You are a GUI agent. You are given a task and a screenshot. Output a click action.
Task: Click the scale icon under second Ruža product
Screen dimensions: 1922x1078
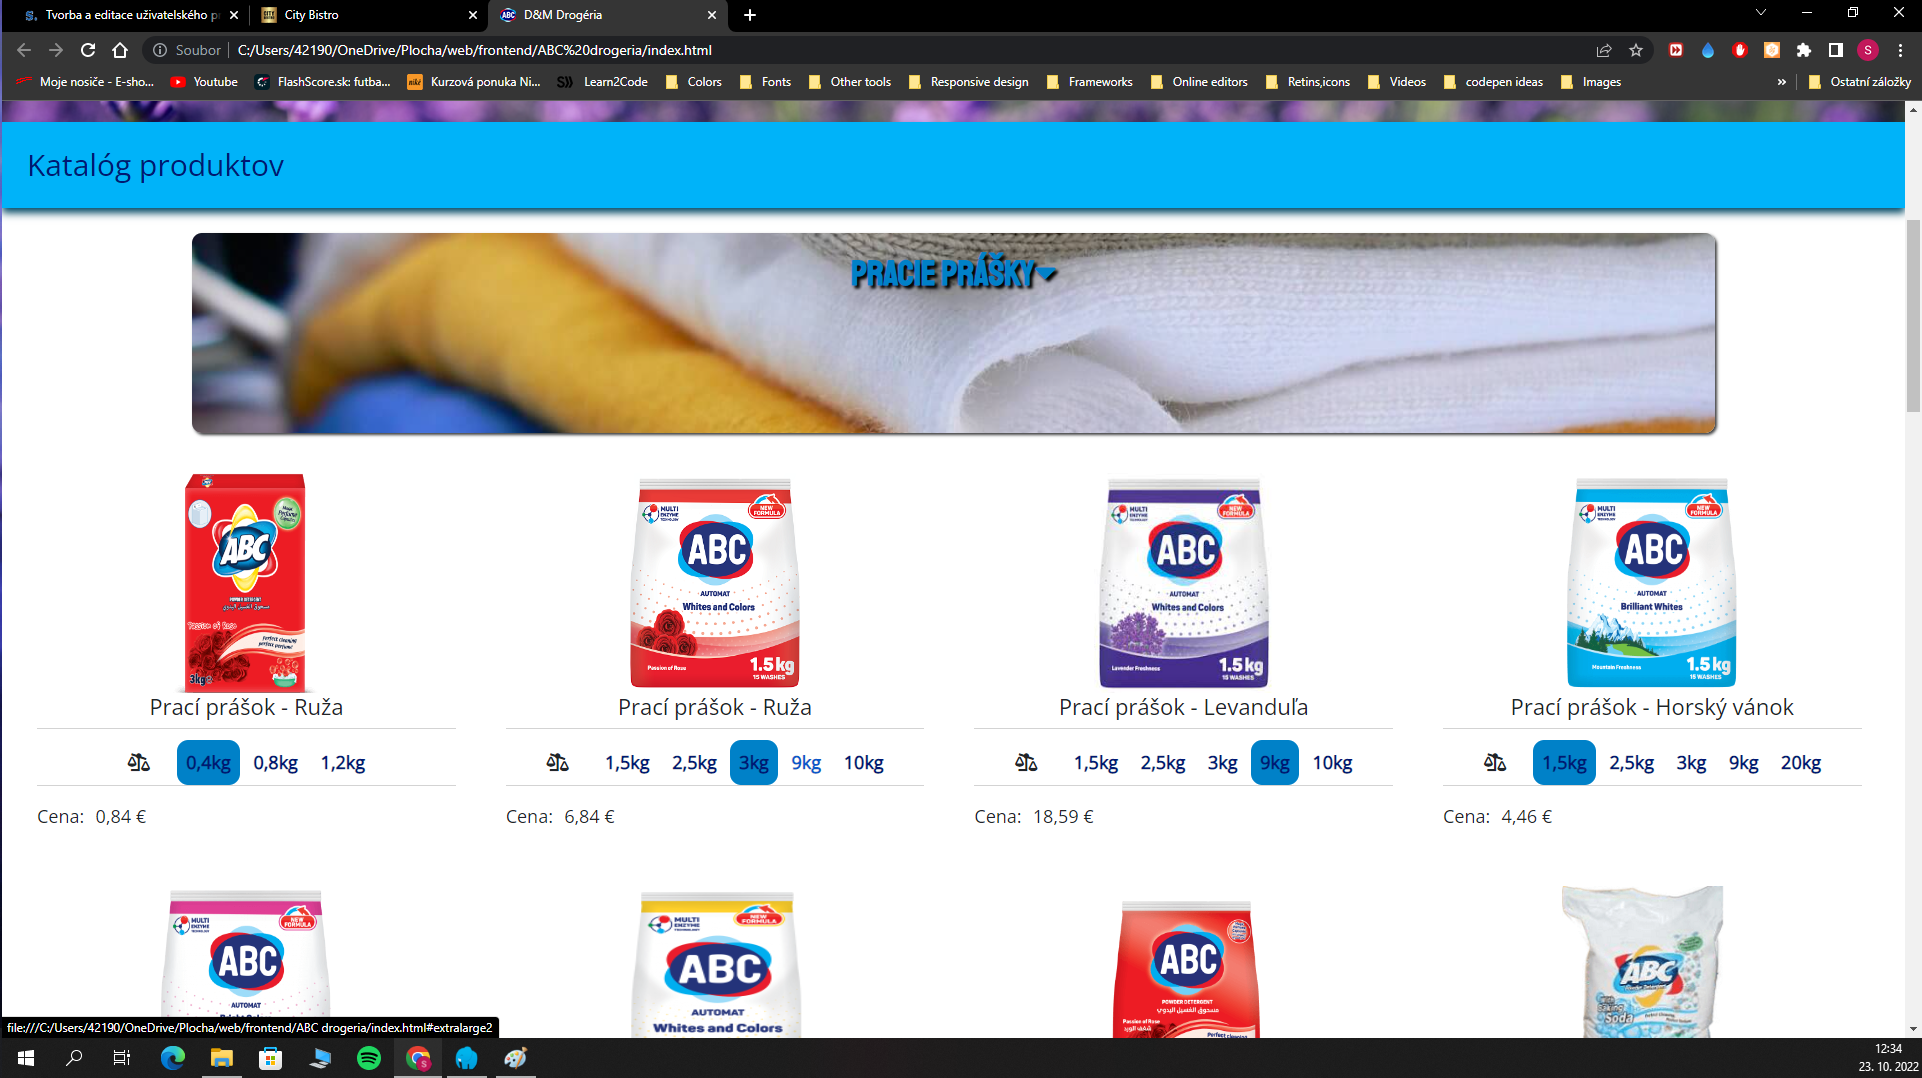click(x=558, y=763)
